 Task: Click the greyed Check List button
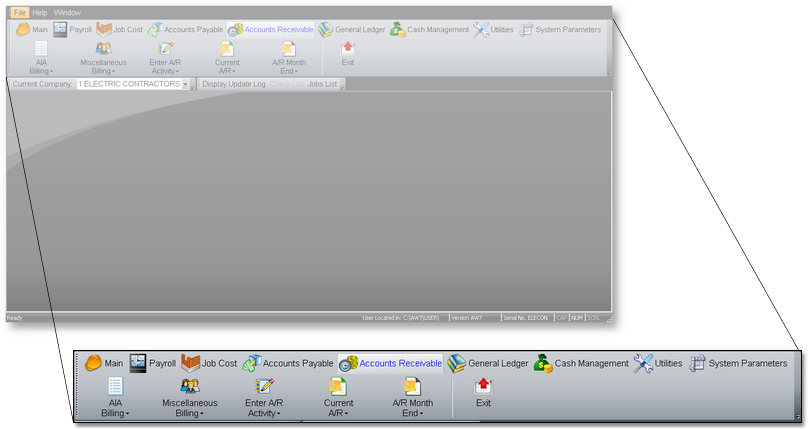point(287,84)
